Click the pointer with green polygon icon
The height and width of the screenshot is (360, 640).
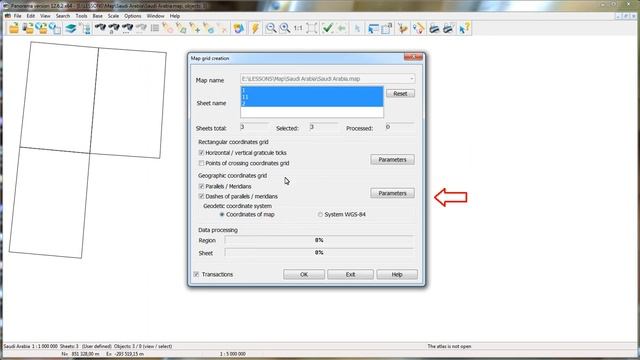[181, 28]
